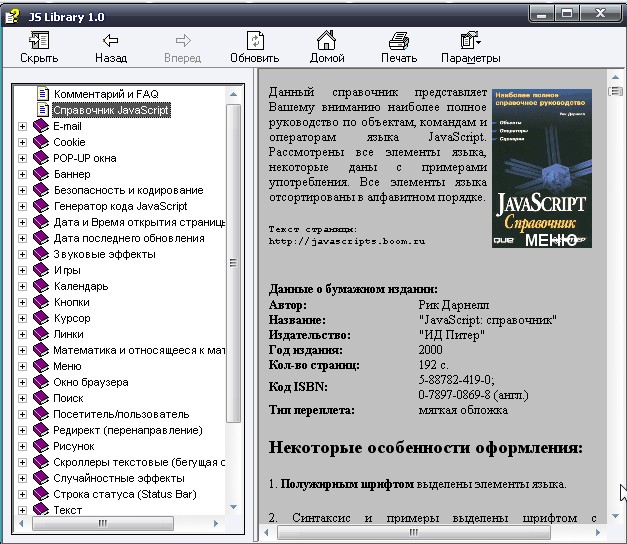Click the book icon next to E-mail
Image resolution: width=627 pixels, height=544 pixels.
41,126
